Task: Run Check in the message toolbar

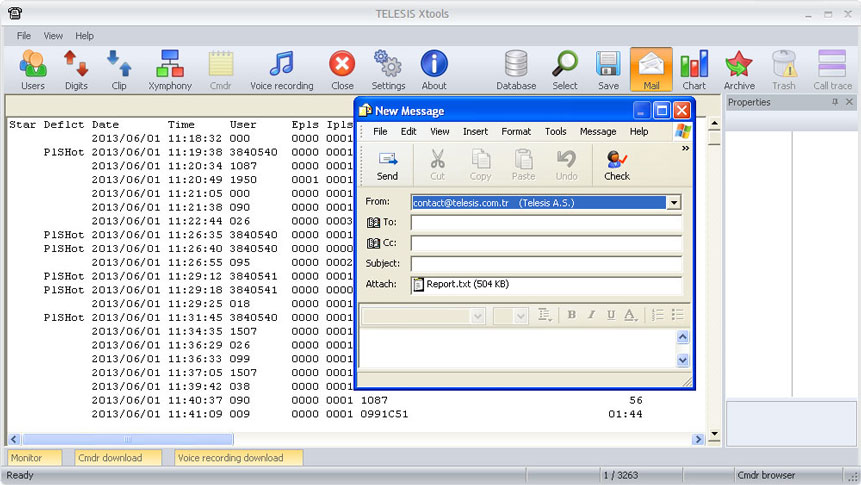Action: point(617,165)
